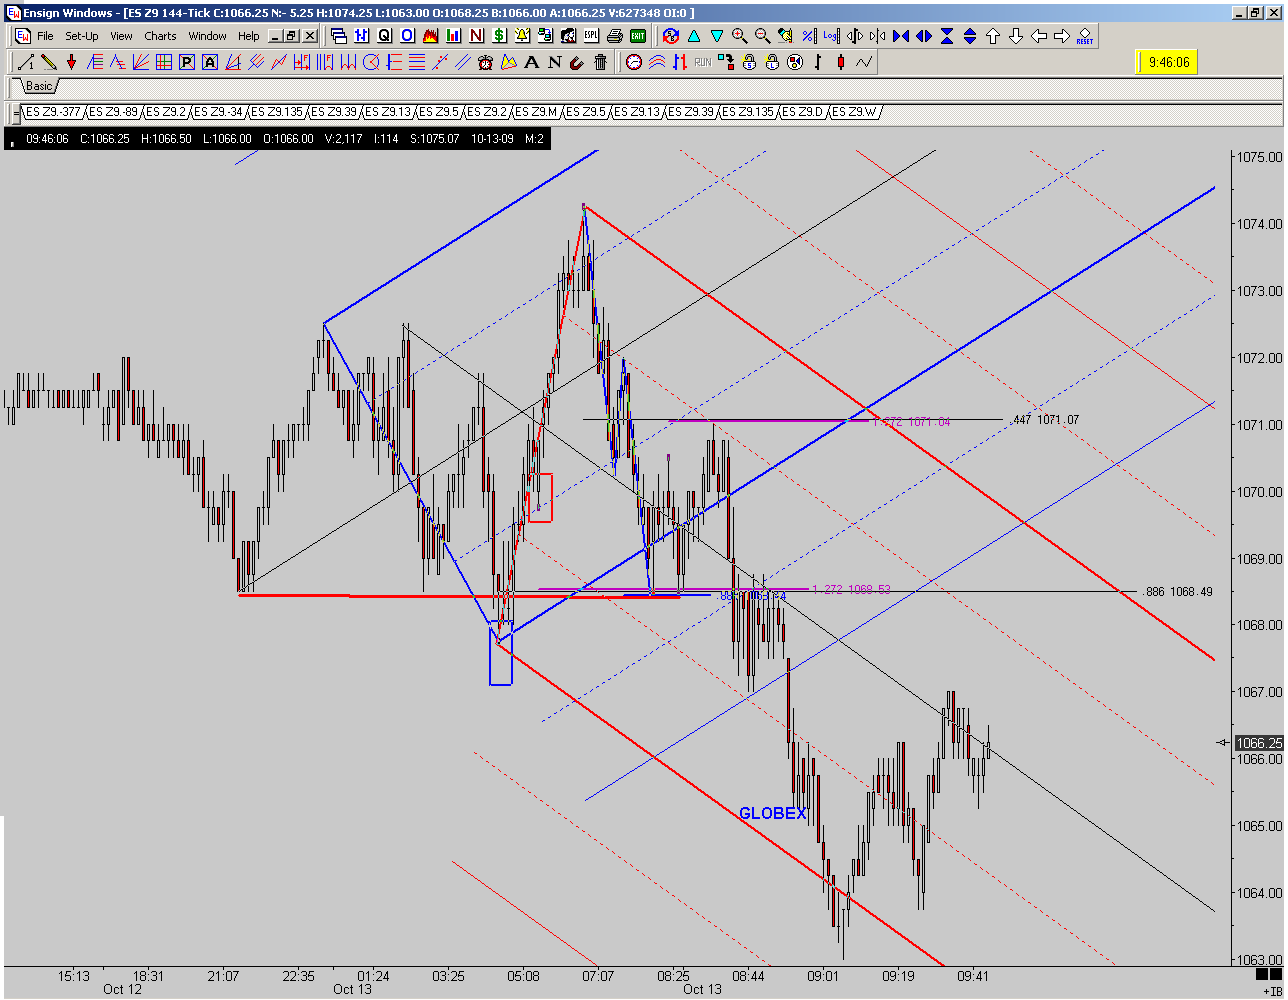This screenshot has height=1000, width=1288.
Task: Select the bold A text annotation tool
Action: tap(531, 62)
